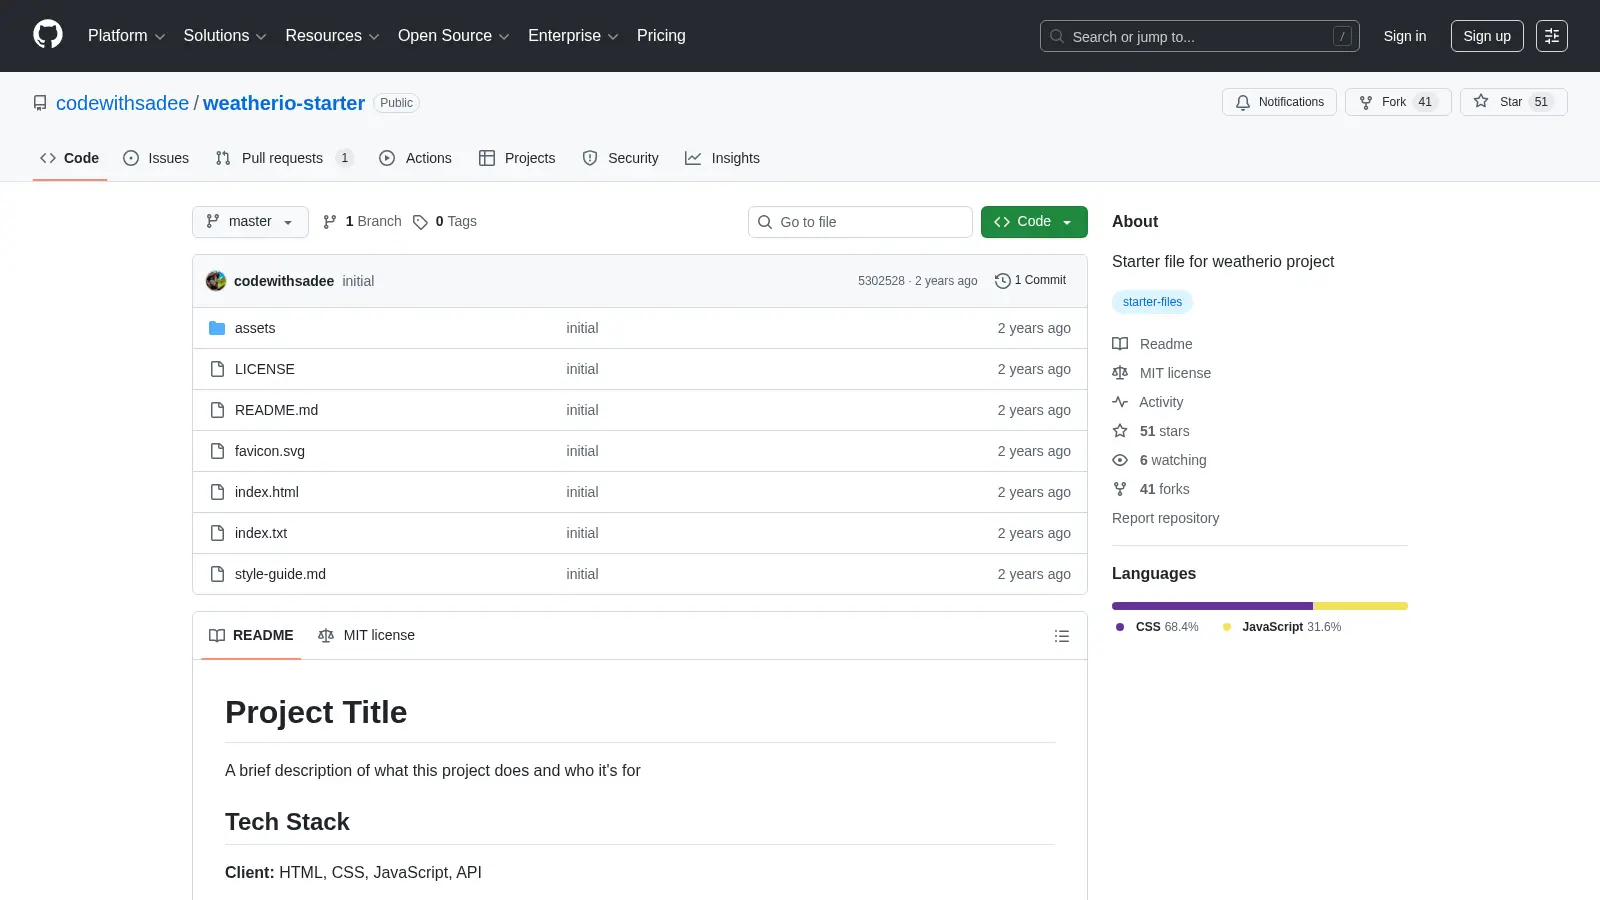
Task: Click the starter-files topic tag
Action: coord(1152,302)
